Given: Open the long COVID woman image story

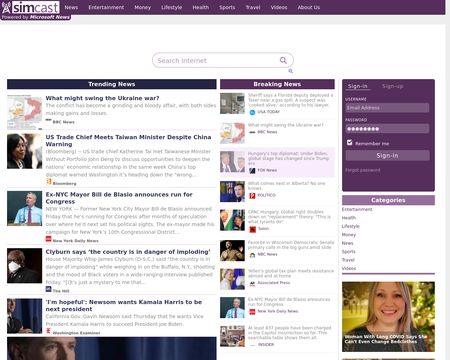Looking at the screenshot, I should click(x=388, y=317).
